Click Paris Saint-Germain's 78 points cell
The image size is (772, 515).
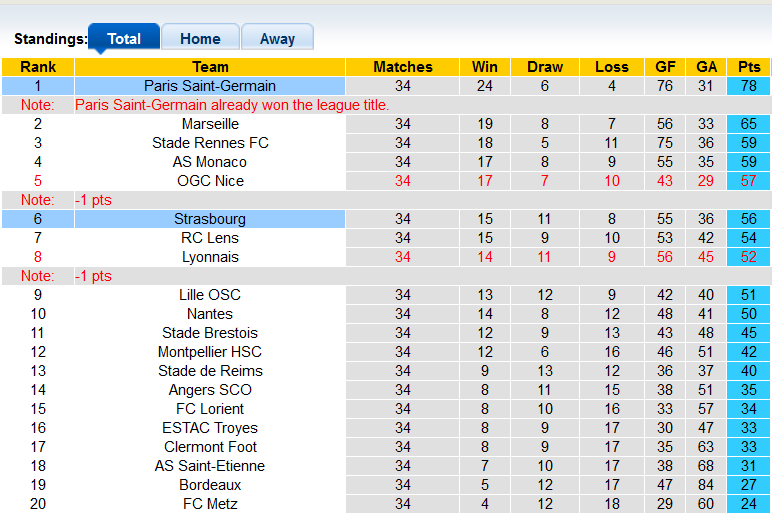748,86
